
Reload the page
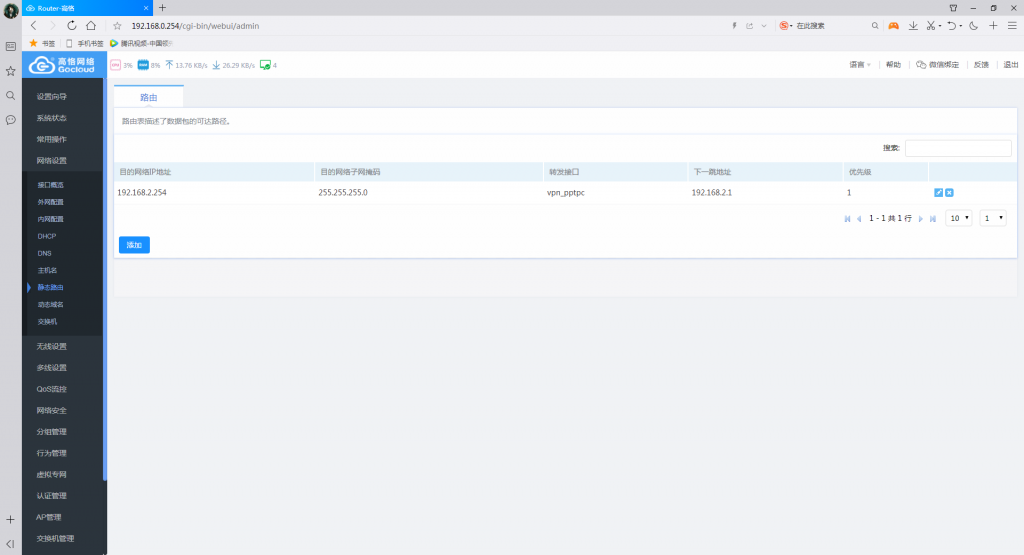point(72,25)
